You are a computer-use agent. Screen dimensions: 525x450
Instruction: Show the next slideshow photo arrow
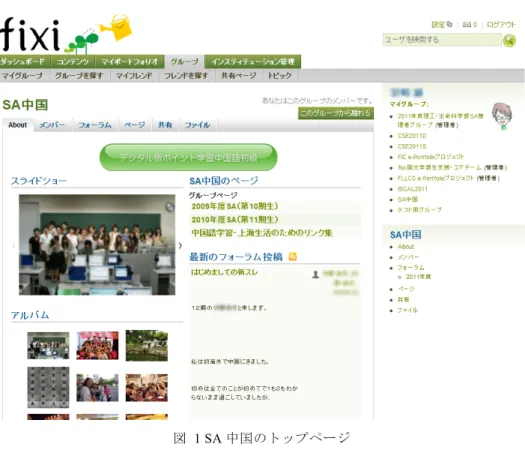180,246
